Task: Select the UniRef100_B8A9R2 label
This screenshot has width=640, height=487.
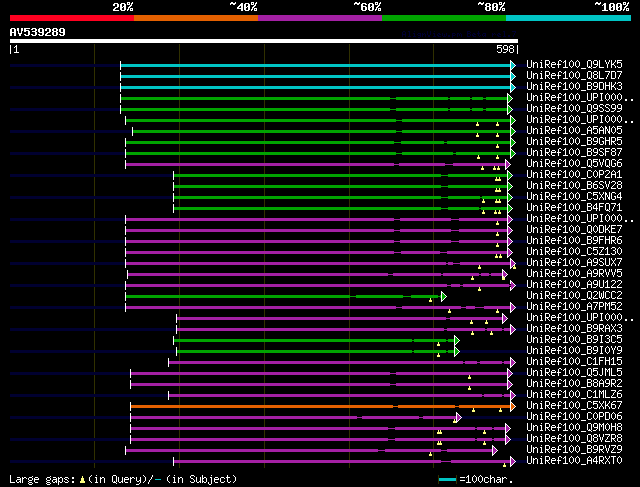Action: [574, 384]
